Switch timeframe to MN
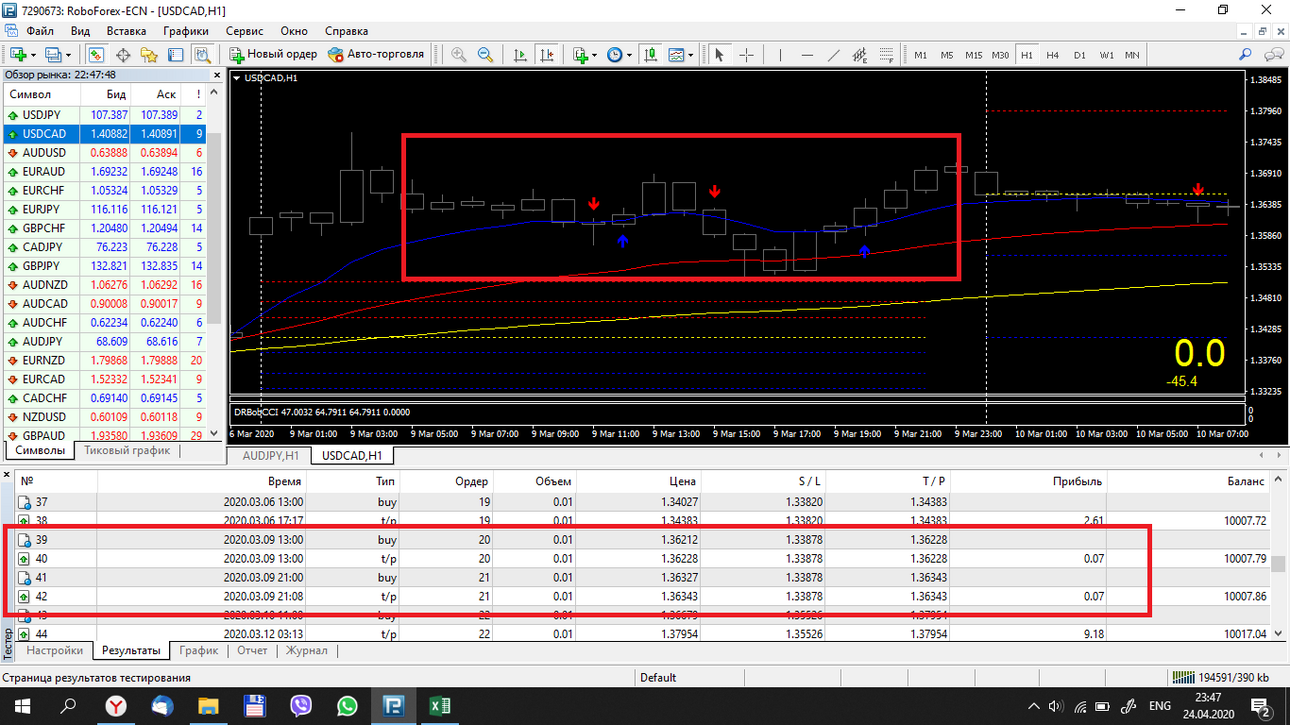Screen dimensions: 1290x725 [x=1131, y=55]
